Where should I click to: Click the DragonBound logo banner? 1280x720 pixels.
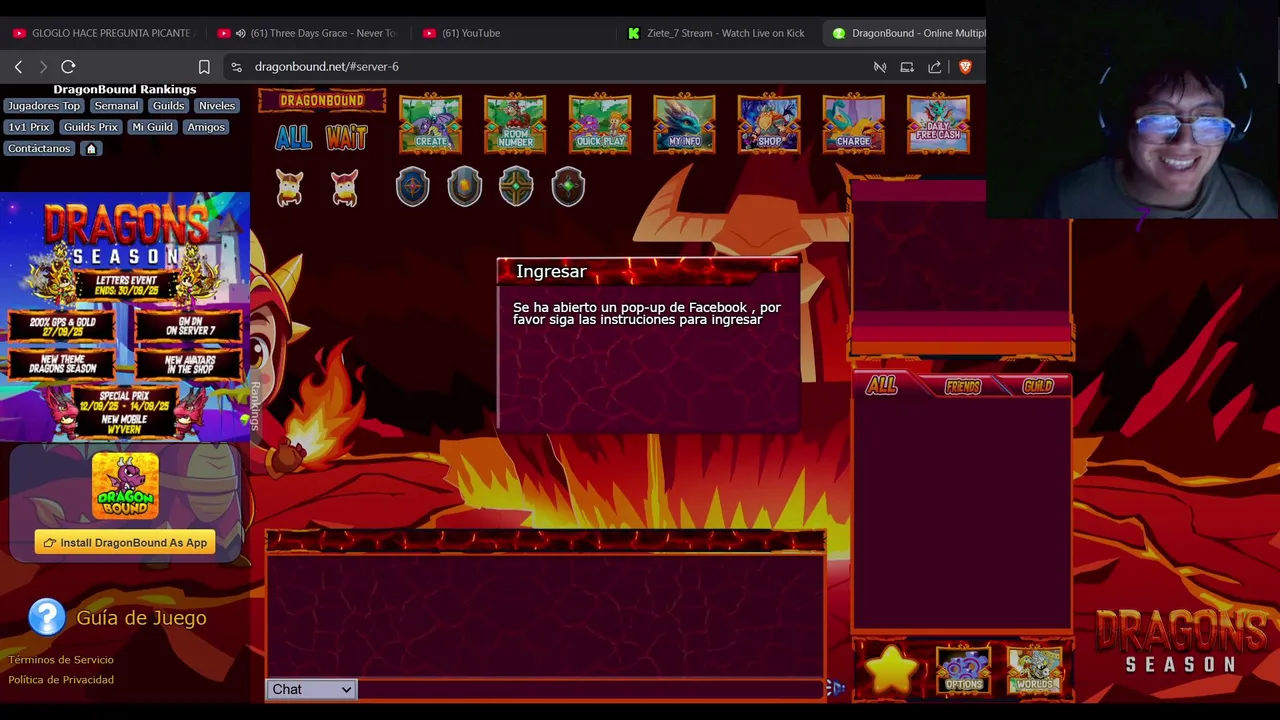tap(322, 101)
